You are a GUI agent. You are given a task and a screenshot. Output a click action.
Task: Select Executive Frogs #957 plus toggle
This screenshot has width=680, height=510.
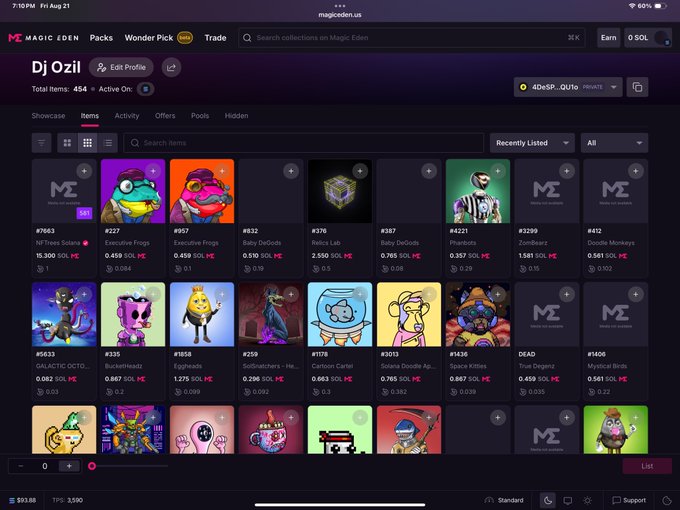click(x=222, y=171)
